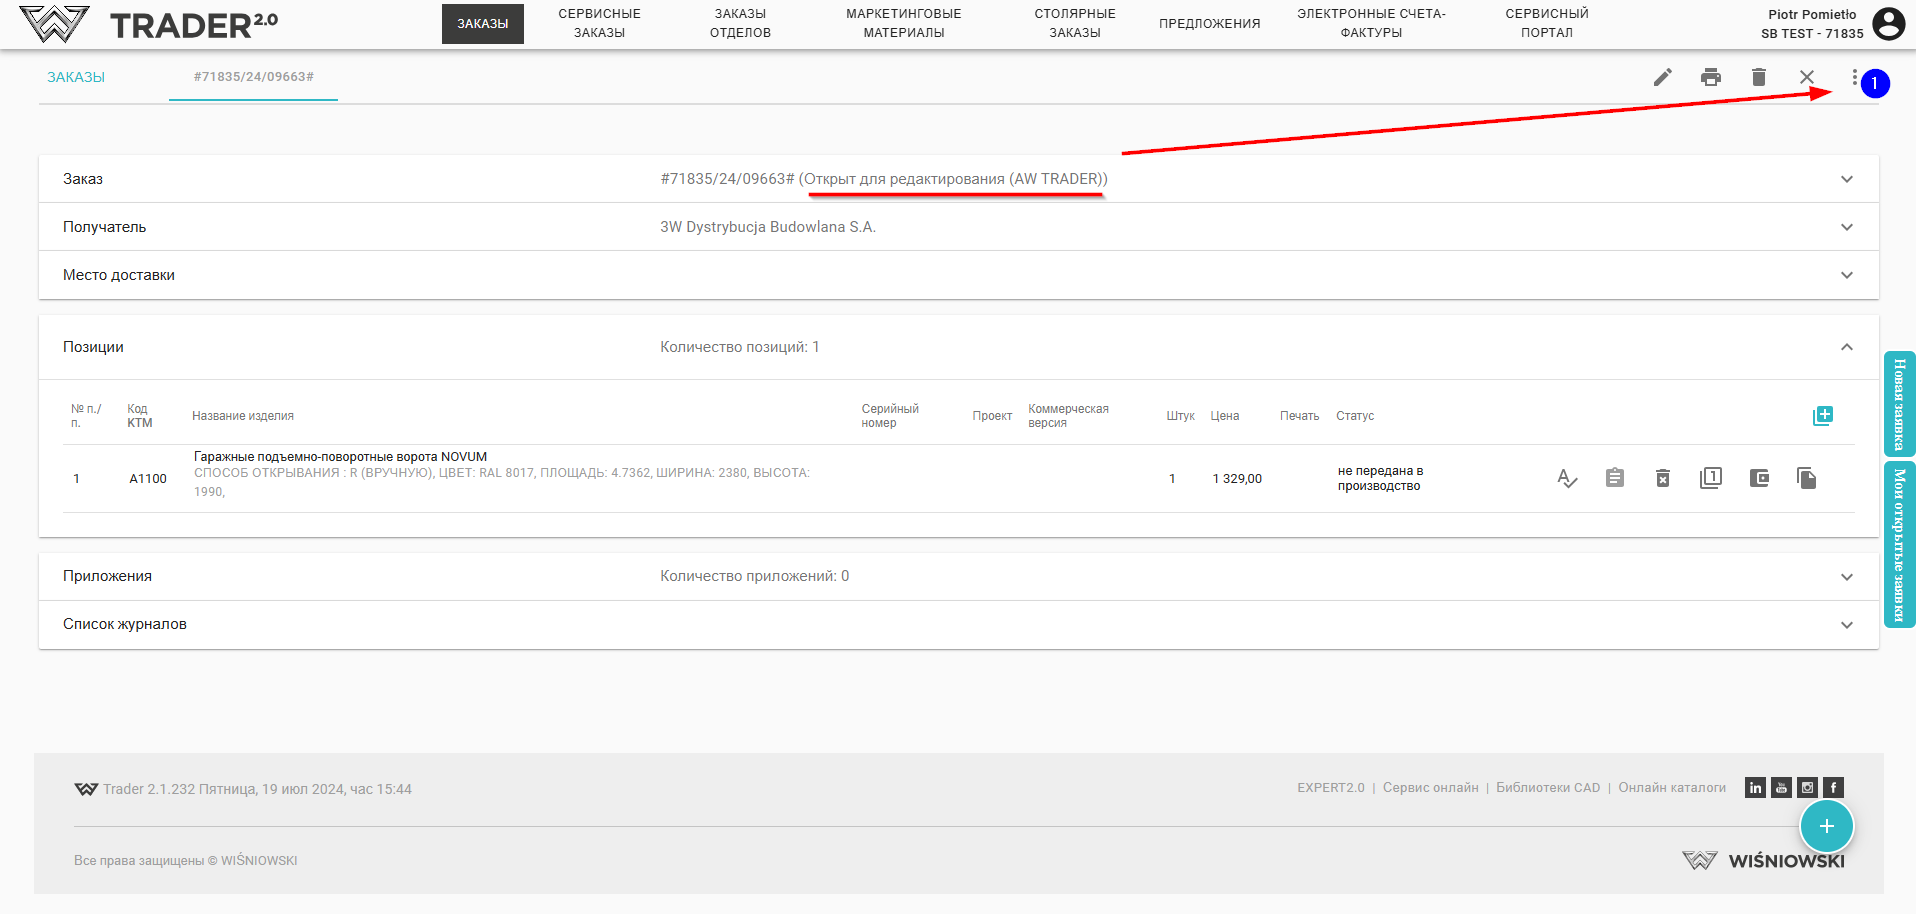
Task: Click the round teal plus floating button
Action: 1826,826
